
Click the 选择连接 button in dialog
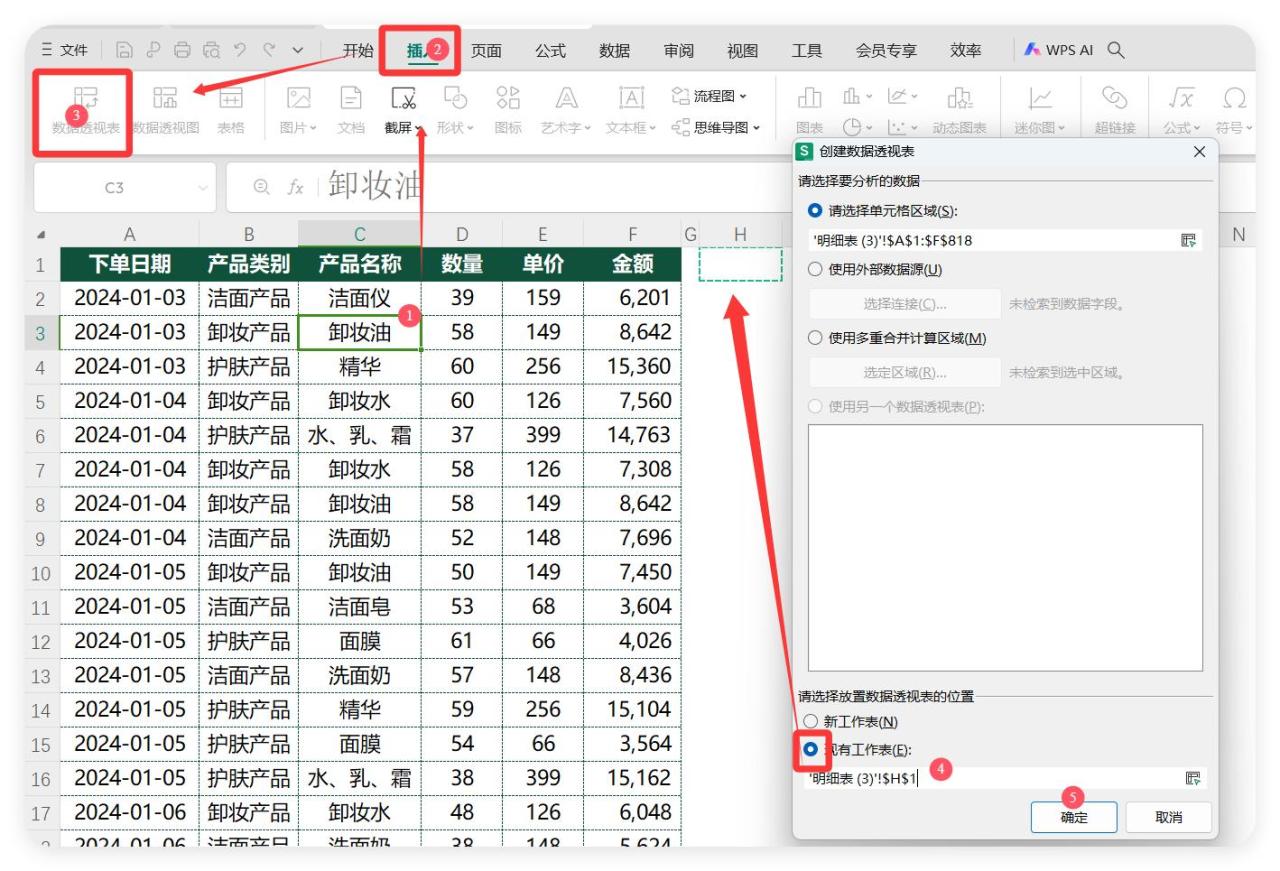tap(904, 304)
